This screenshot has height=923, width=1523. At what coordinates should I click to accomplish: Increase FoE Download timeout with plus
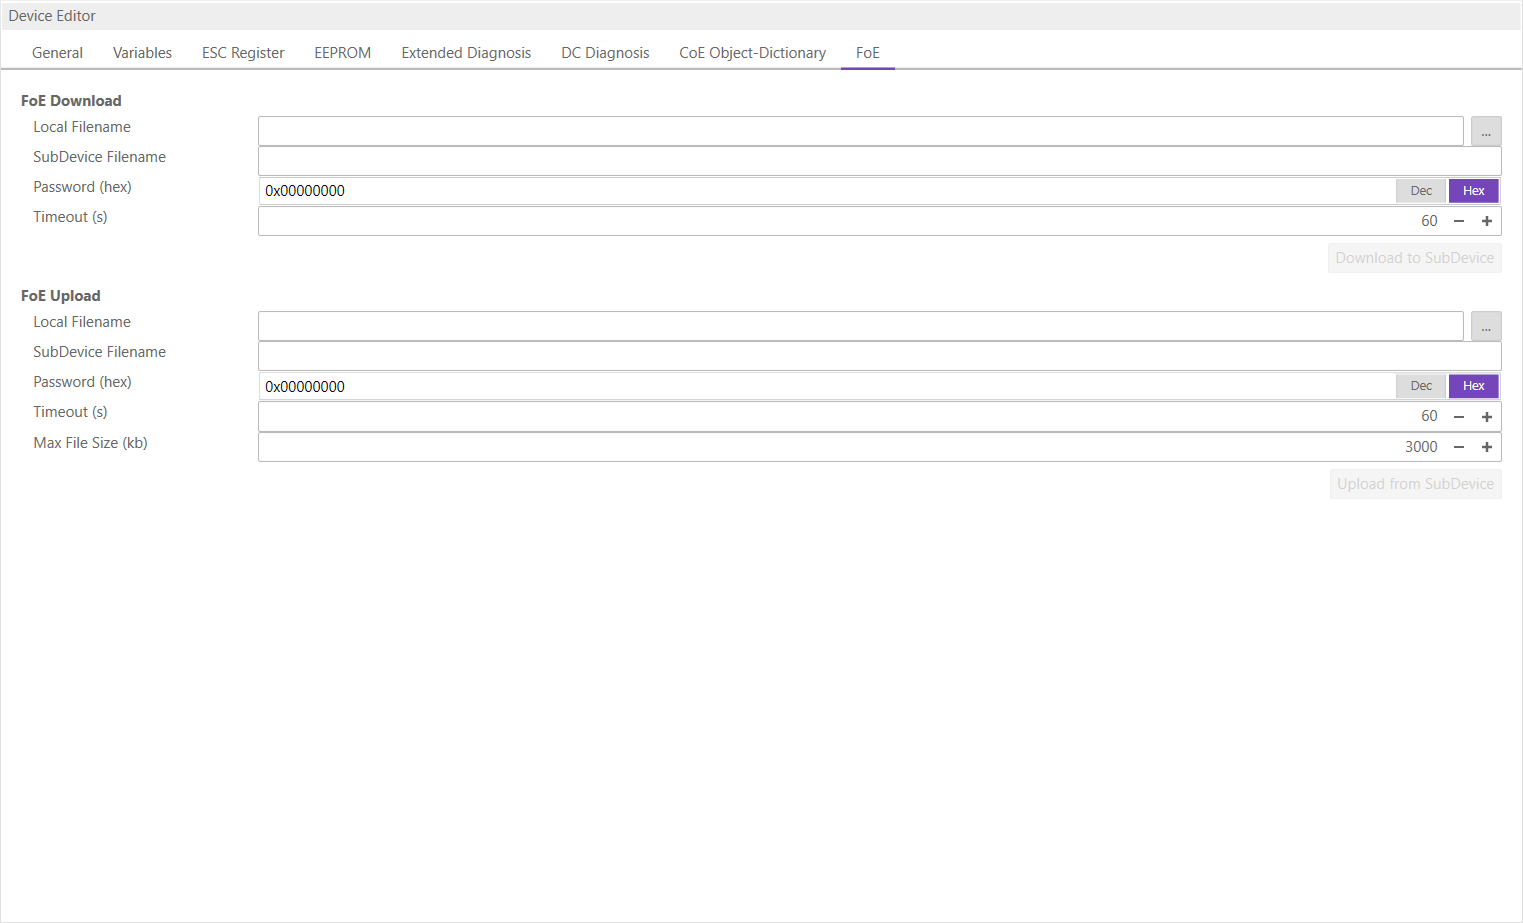1487,221
